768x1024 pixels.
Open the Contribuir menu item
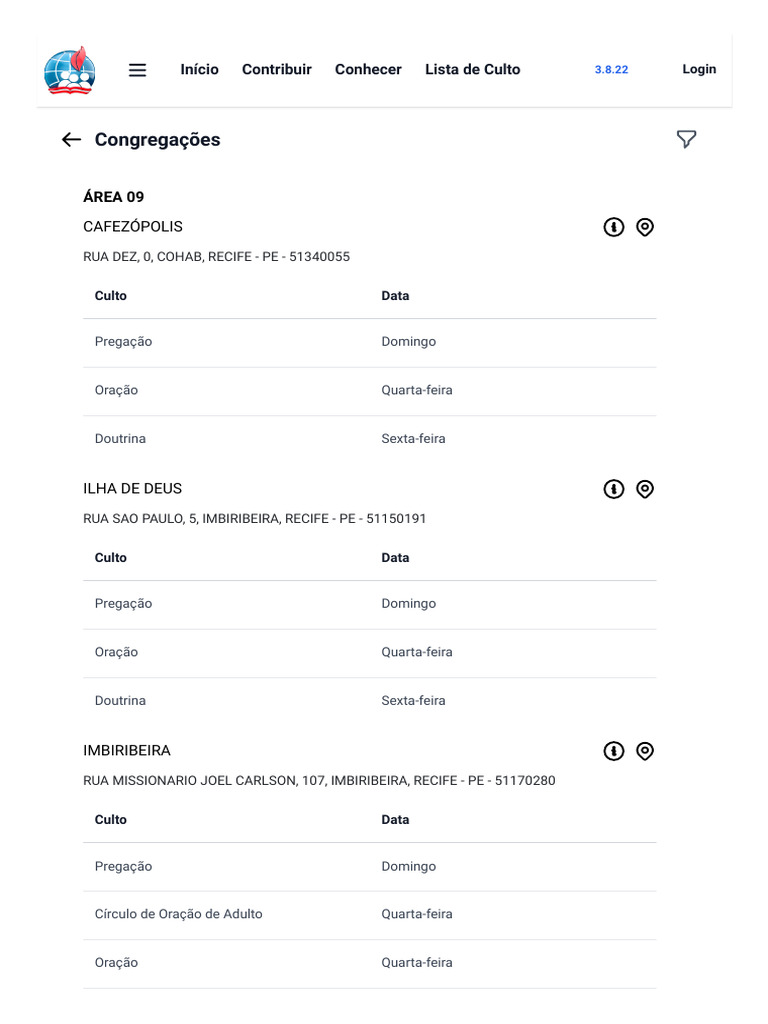point(277,70)
